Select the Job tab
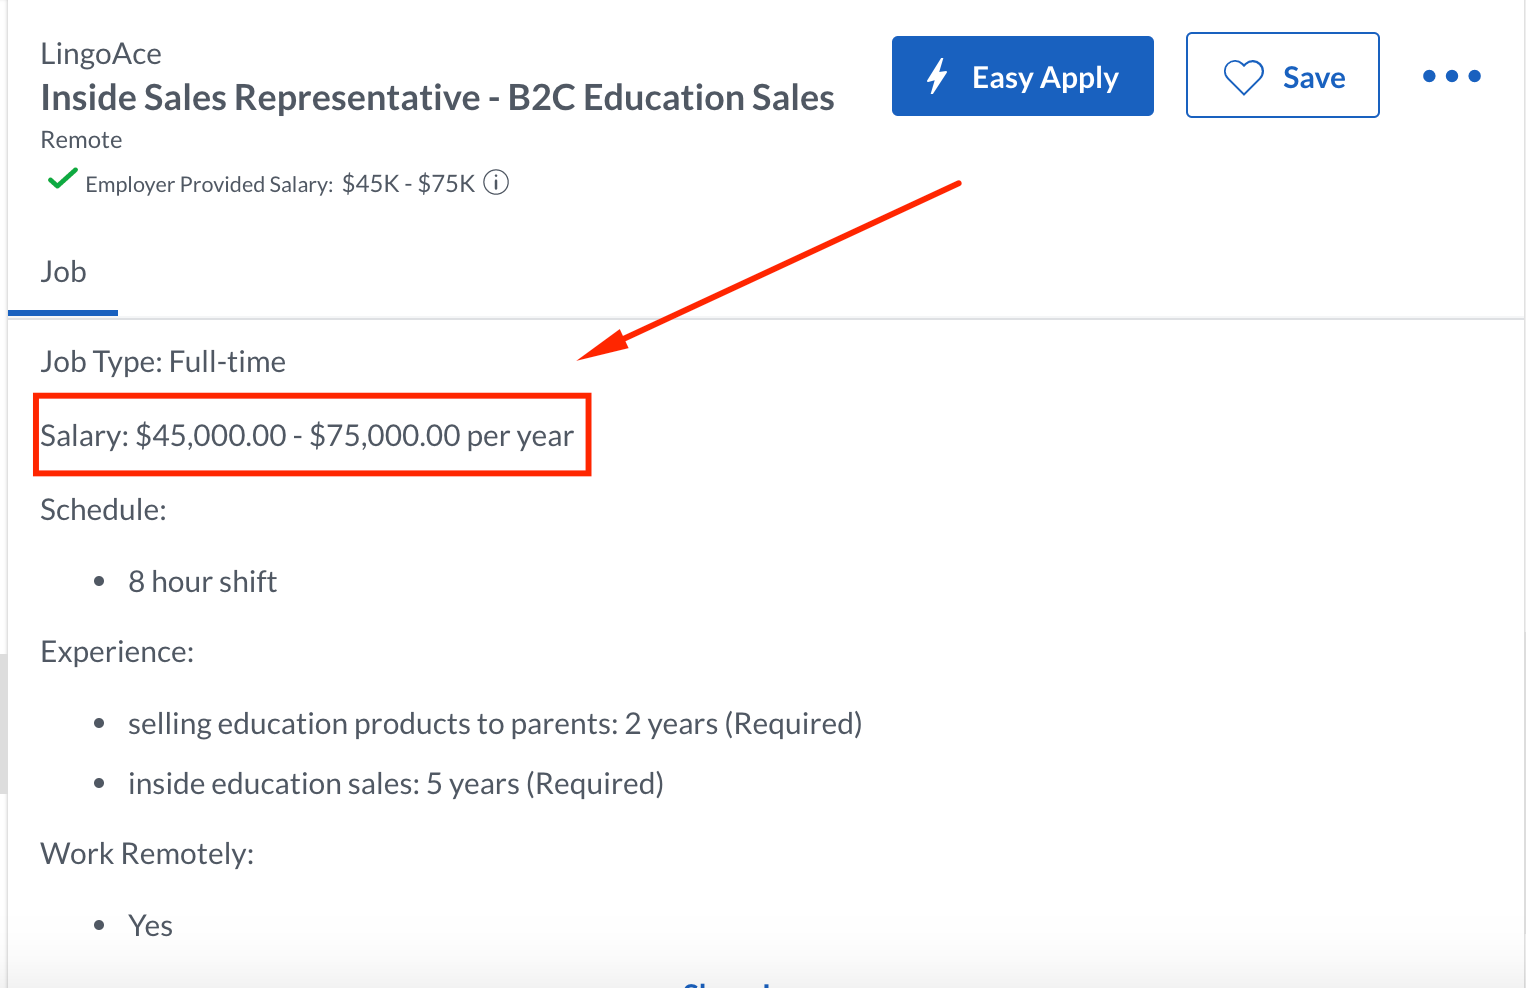The image size is (1526, 988). 63,272
